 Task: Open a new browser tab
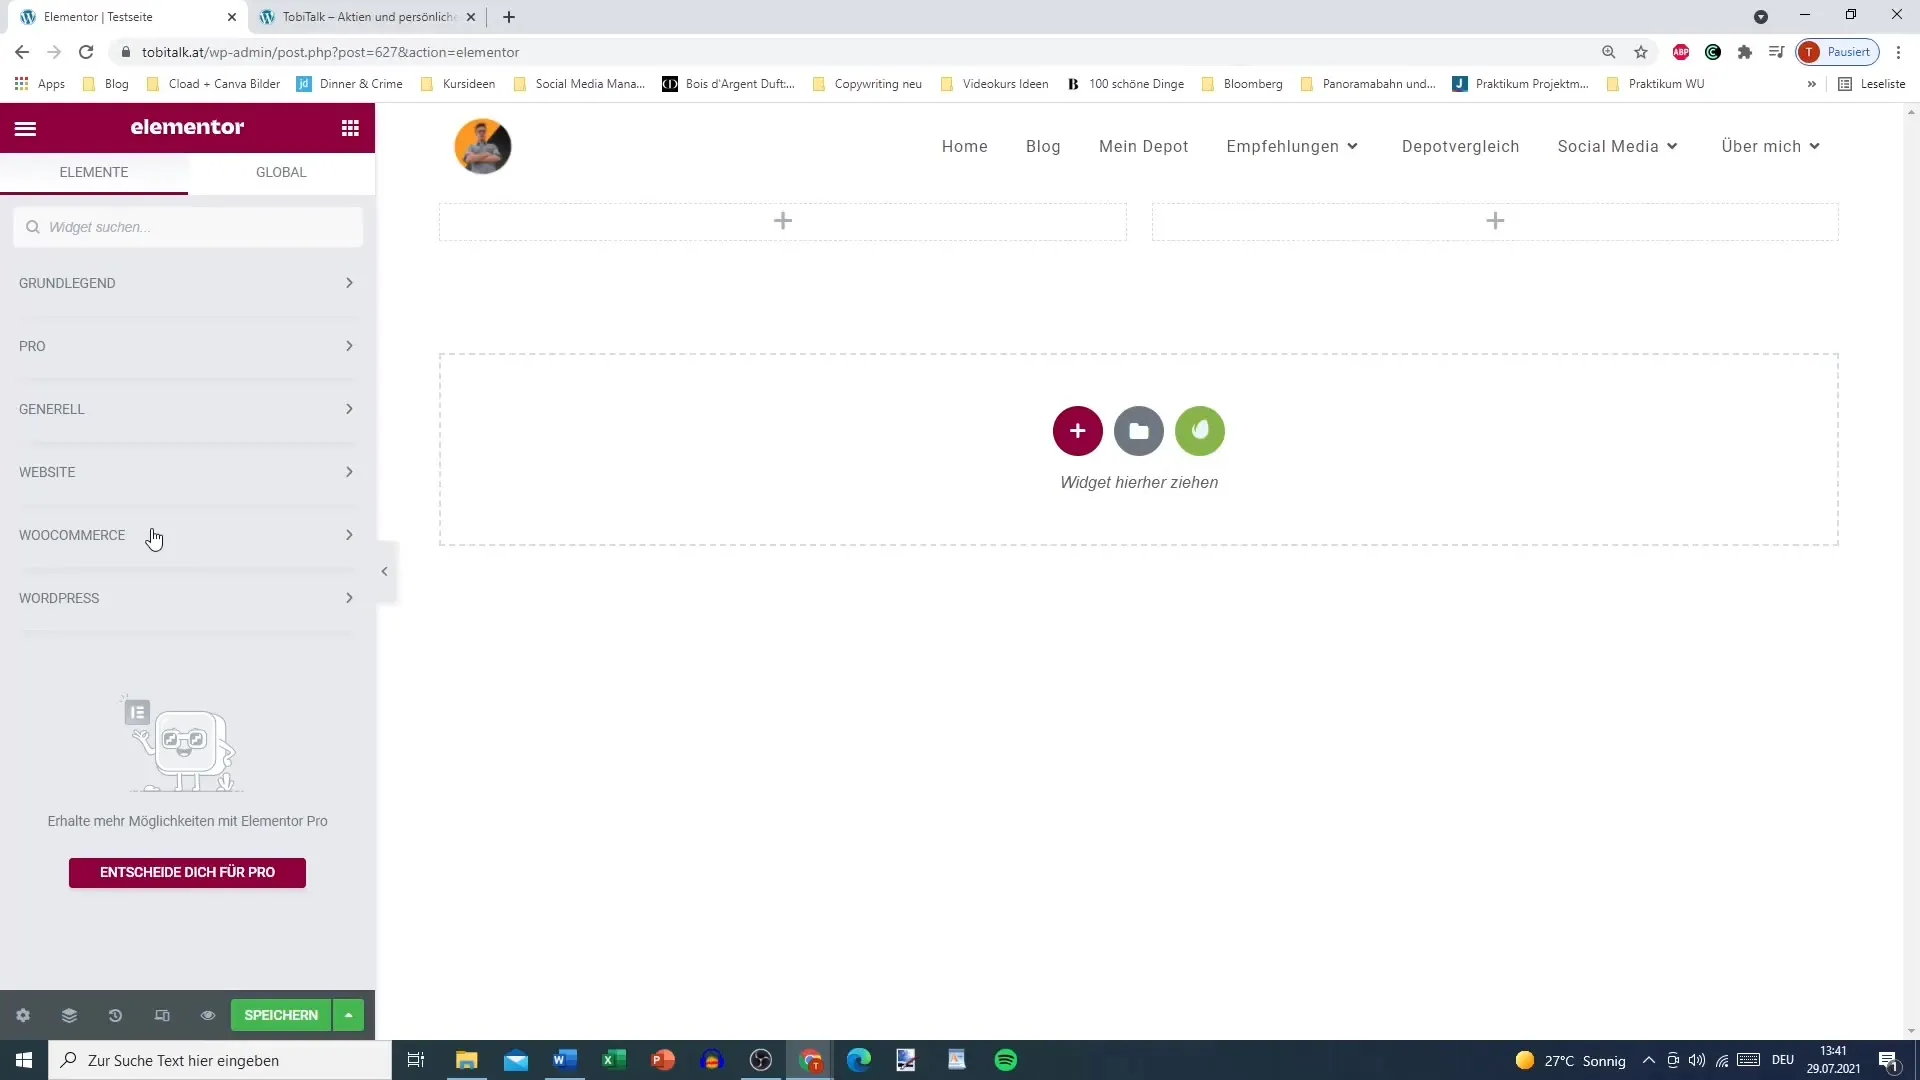[x=509, y=17]
